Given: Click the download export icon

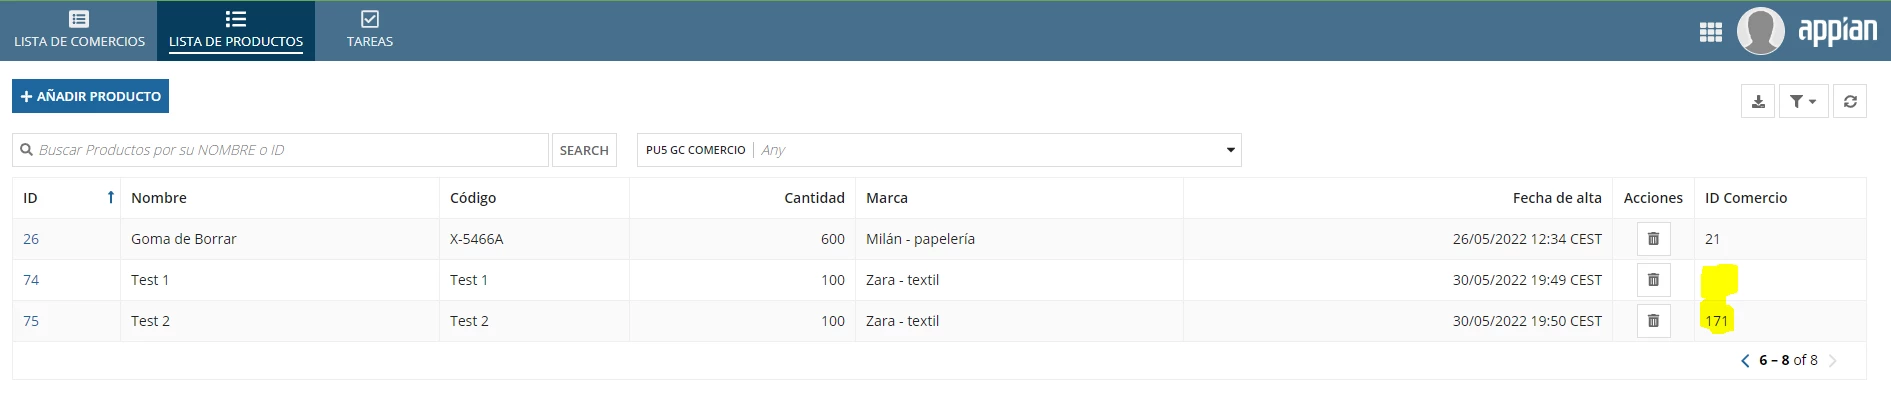Looking at the screenshot, I should 1758,101.
